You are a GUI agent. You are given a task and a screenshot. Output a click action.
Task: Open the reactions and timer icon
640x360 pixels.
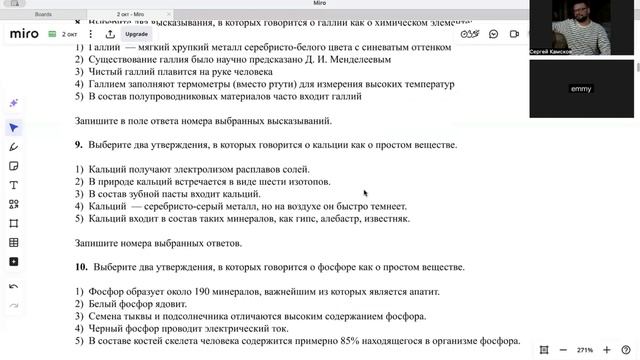pos(470,34)
